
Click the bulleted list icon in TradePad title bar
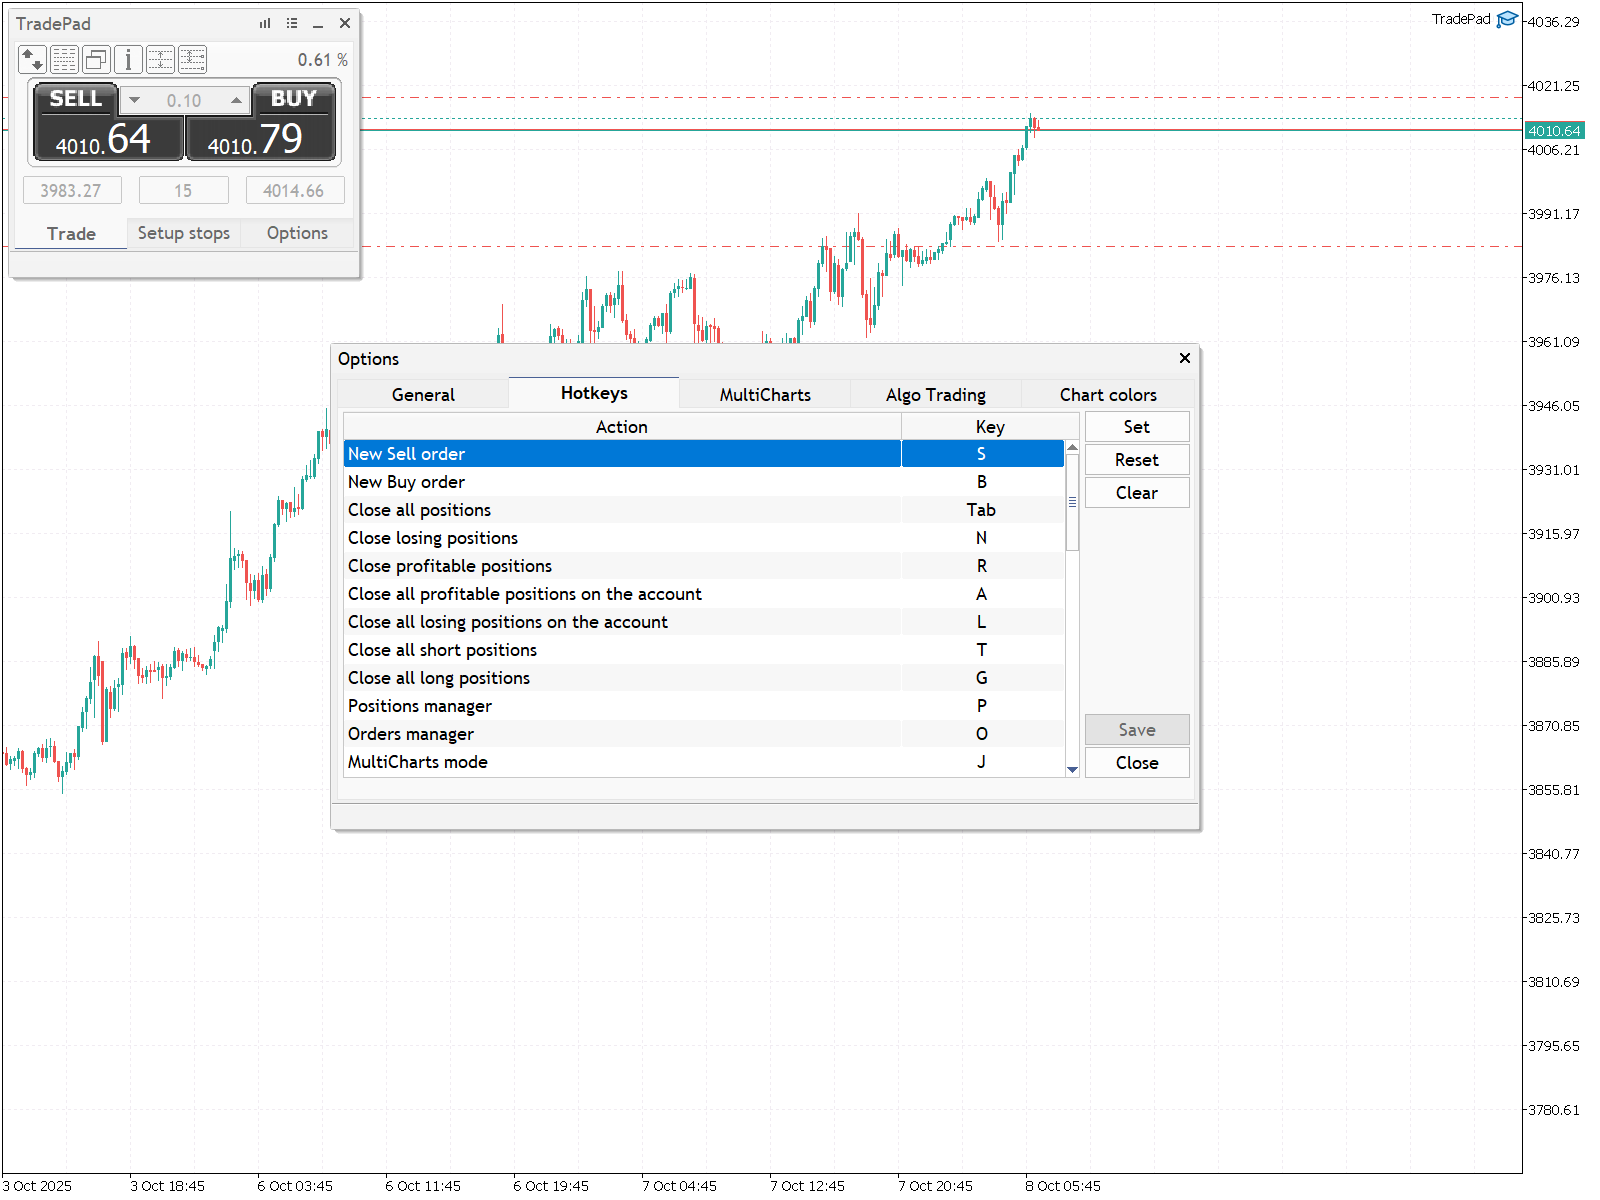pyautogui.click(x=291, y=23)
